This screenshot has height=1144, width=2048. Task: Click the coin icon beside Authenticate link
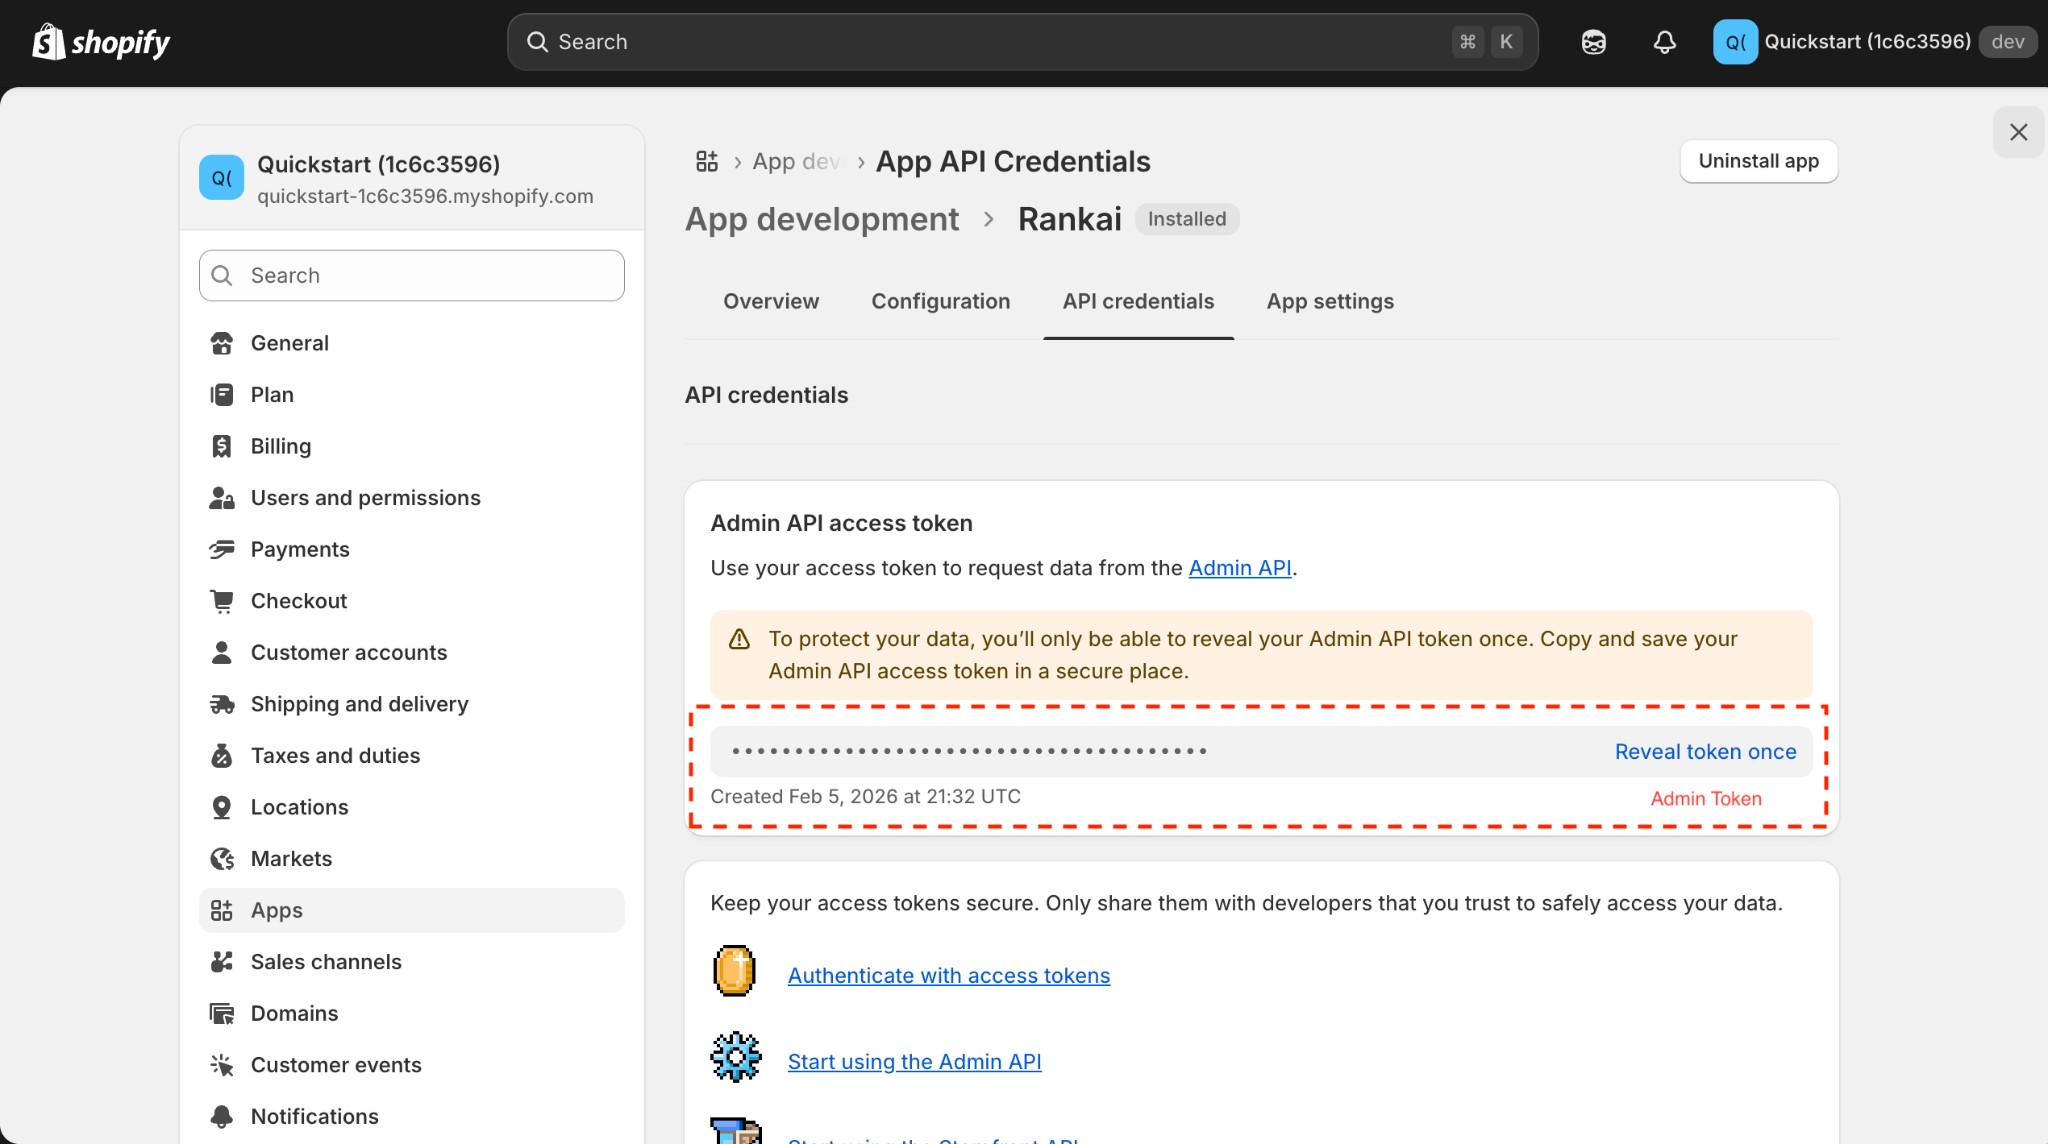pos(734,969)
